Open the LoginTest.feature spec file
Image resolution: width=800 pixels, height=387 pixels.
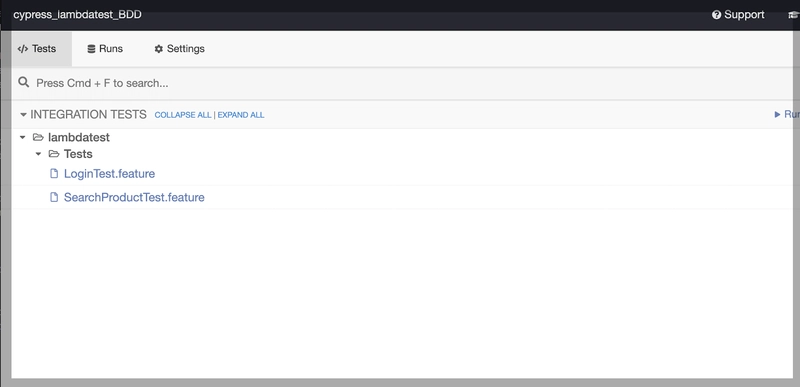click(109, 173)
